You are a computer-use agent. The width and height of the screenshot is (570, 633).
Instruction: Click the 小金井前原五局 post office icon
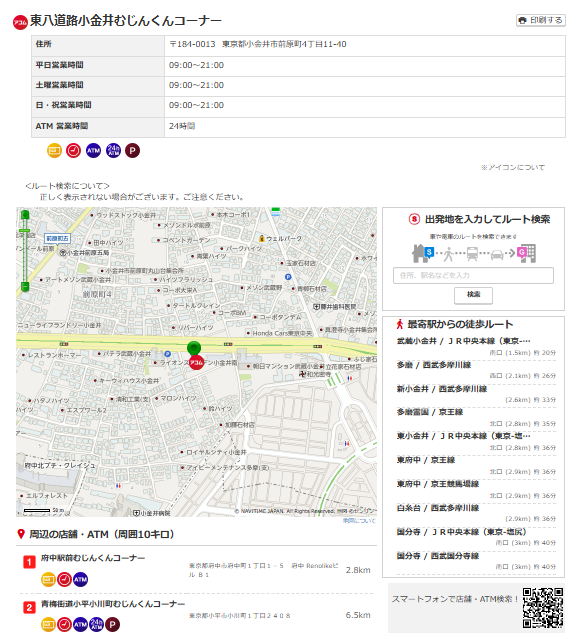[x=63, y=253]
